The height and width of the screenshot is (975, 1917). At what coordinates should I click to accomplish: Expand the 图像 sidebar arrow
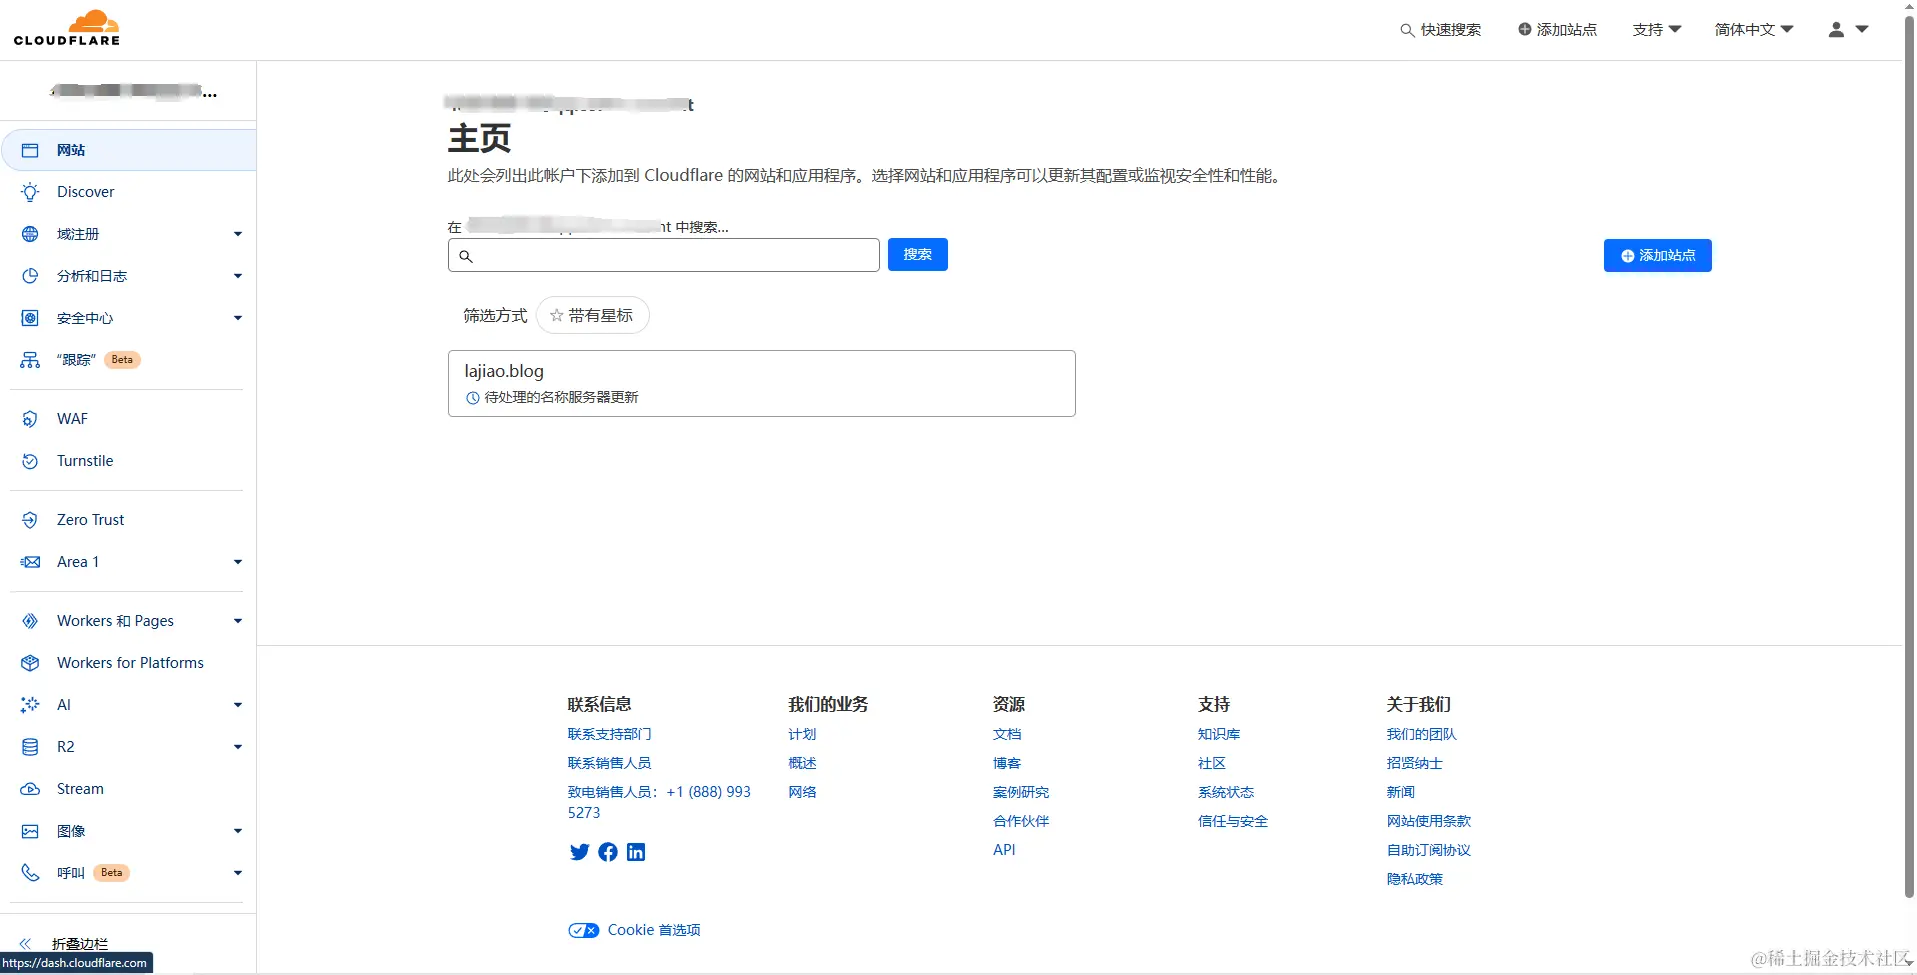point(238,831)
